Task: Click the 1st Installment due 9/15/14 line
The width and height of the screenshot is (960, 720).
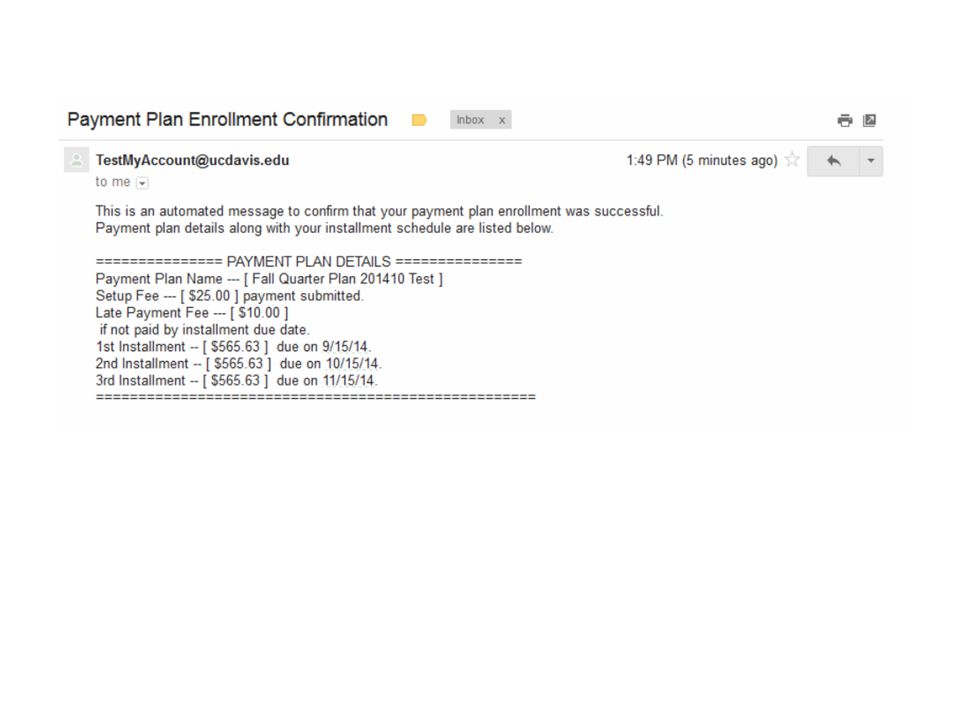Action: [x=233, y=347]
